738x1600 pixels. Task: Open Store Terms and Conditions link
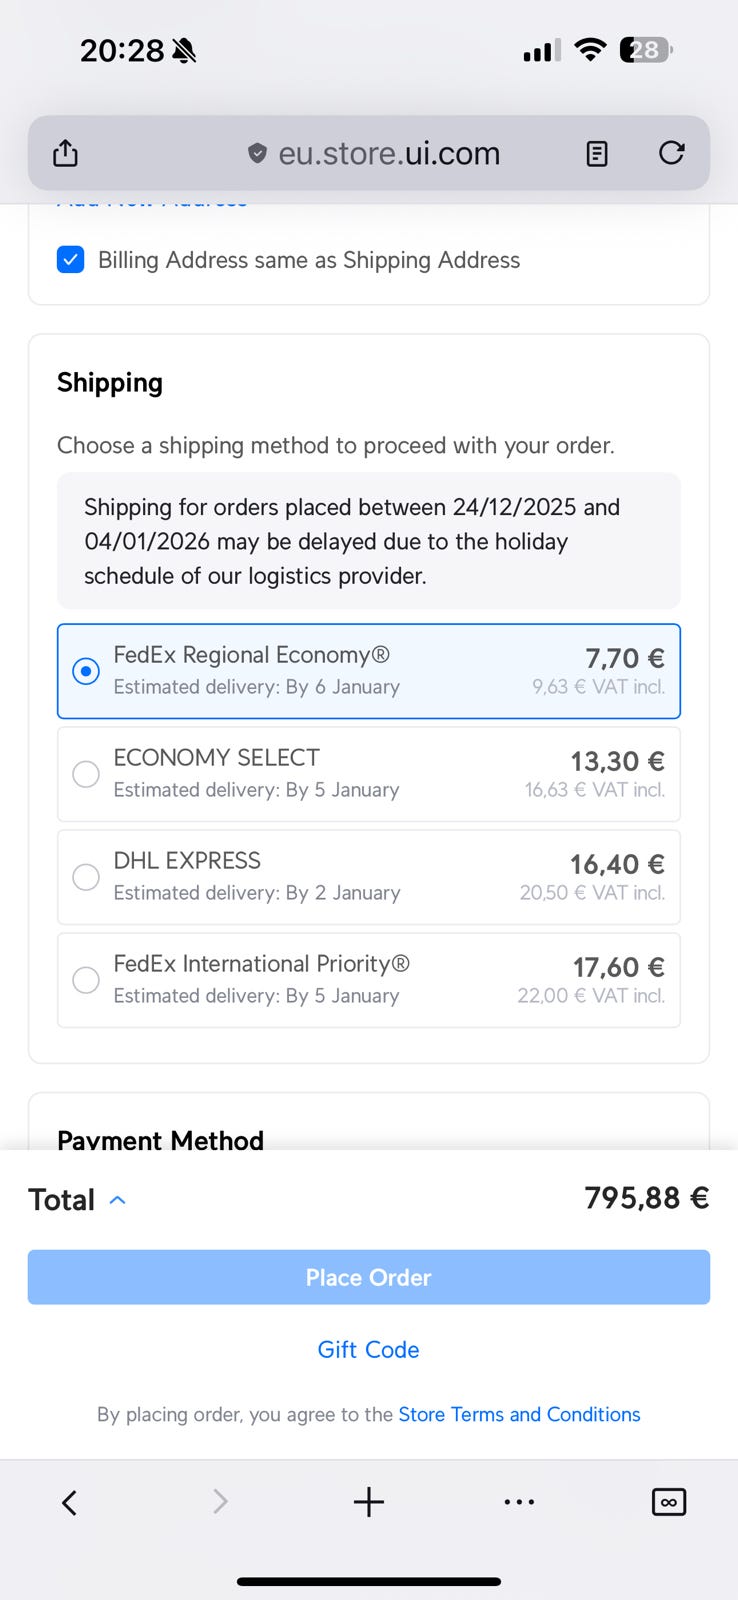tap(519, 1414)
